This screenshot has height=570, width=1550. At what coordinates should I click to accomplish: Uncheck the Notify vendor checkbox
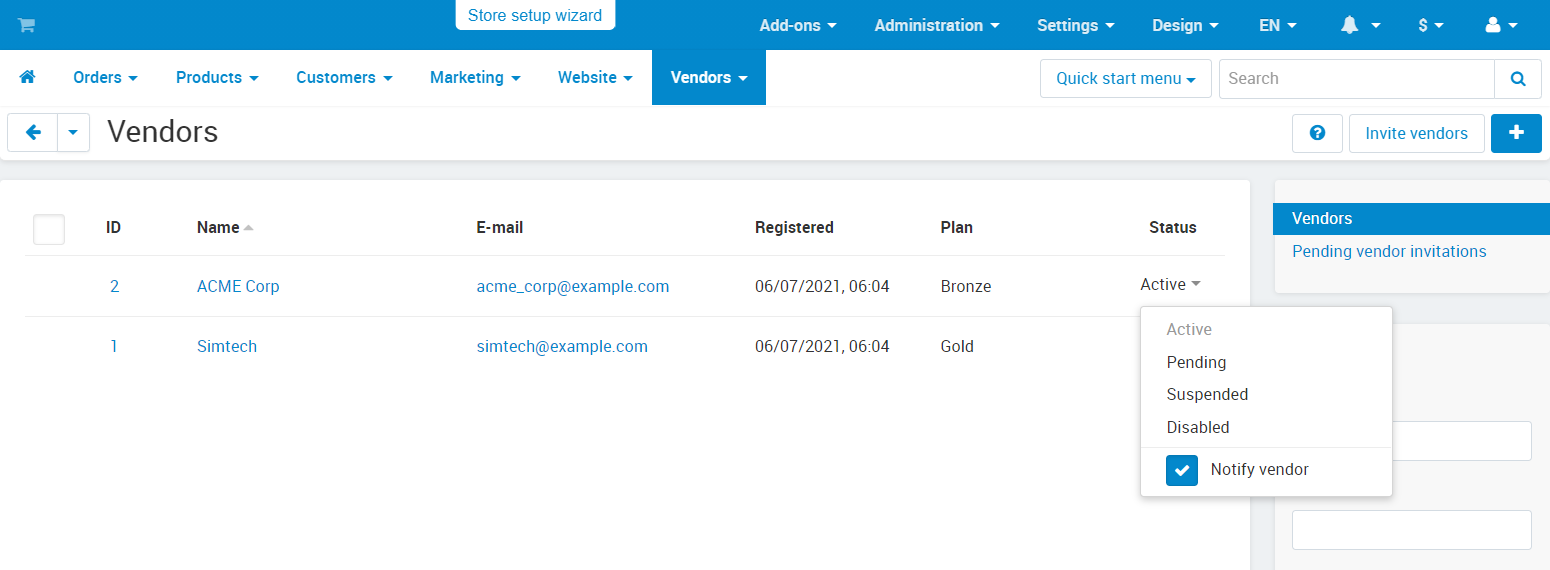click(1182, 470)
